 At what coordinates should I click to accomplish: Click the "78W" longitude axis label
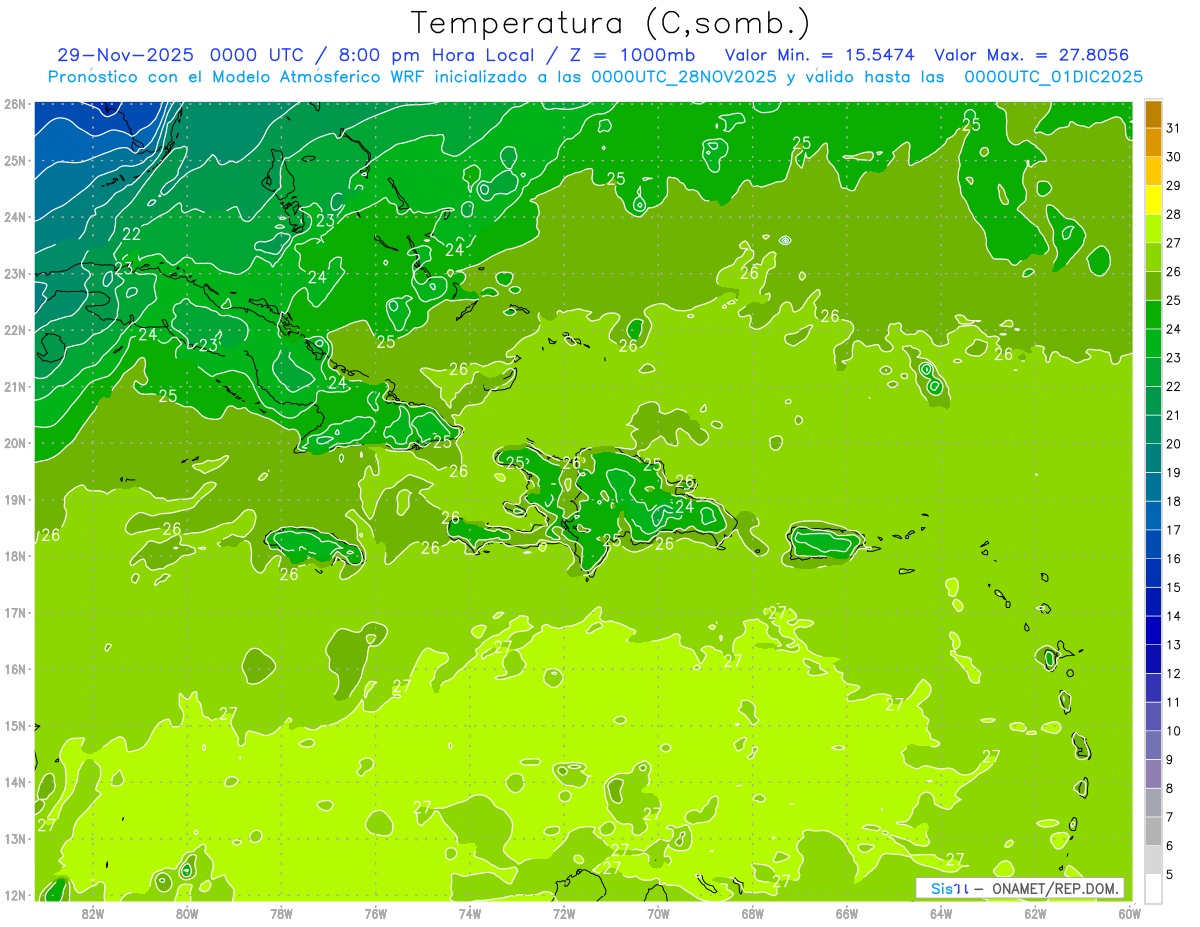coord(281,913)
